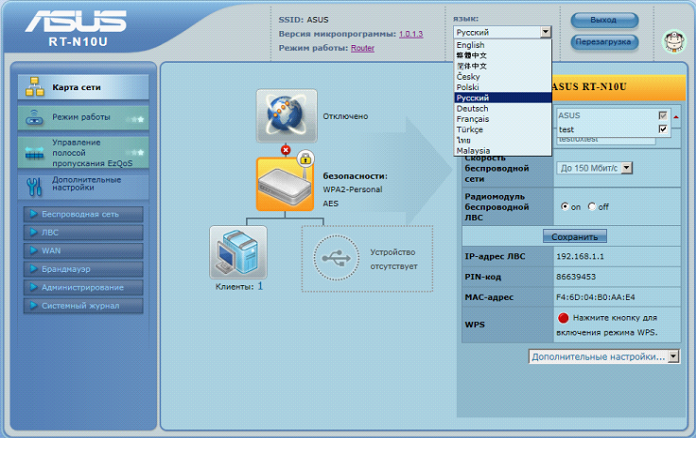The width and height of the screenshot is (696, 457).
Task: Click arrow icon beside Брандмауэр
Action: pyautogui.click(x=33, y=269)
